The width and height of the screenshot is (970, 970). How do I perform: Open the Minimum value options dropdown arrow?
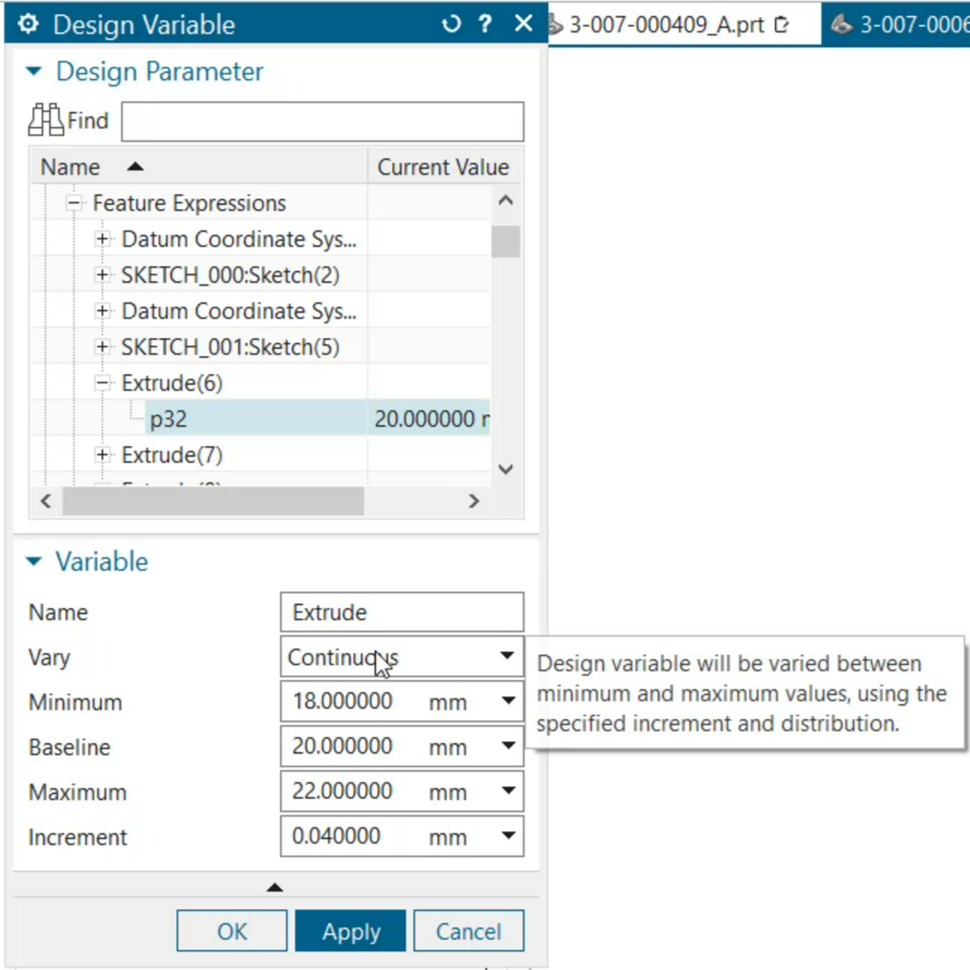pyautogui.click(x=508, y=702)
